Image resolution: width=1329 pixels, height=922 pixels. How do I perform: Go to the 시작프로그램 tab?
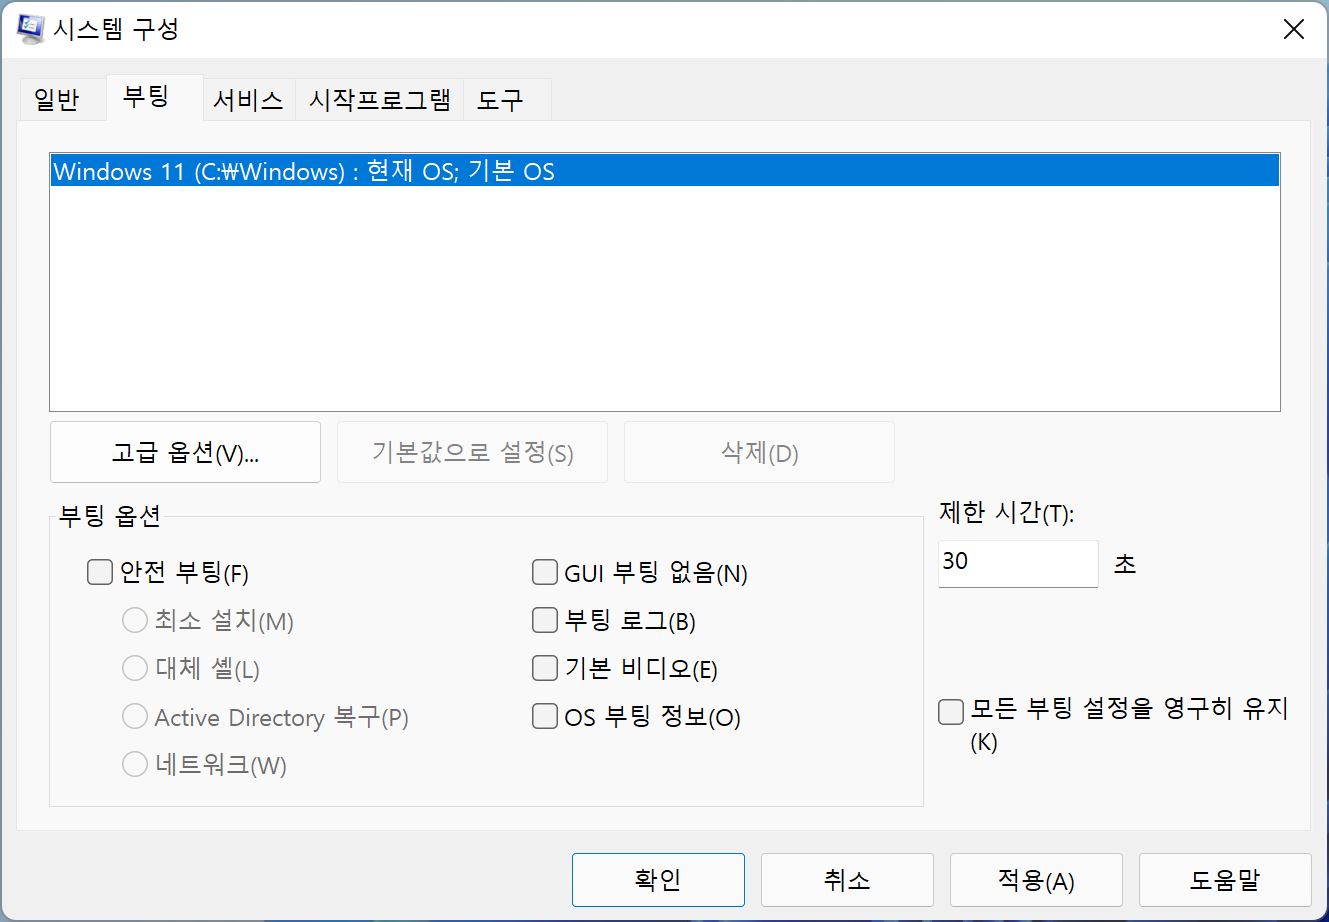click(x=379, y=100)
